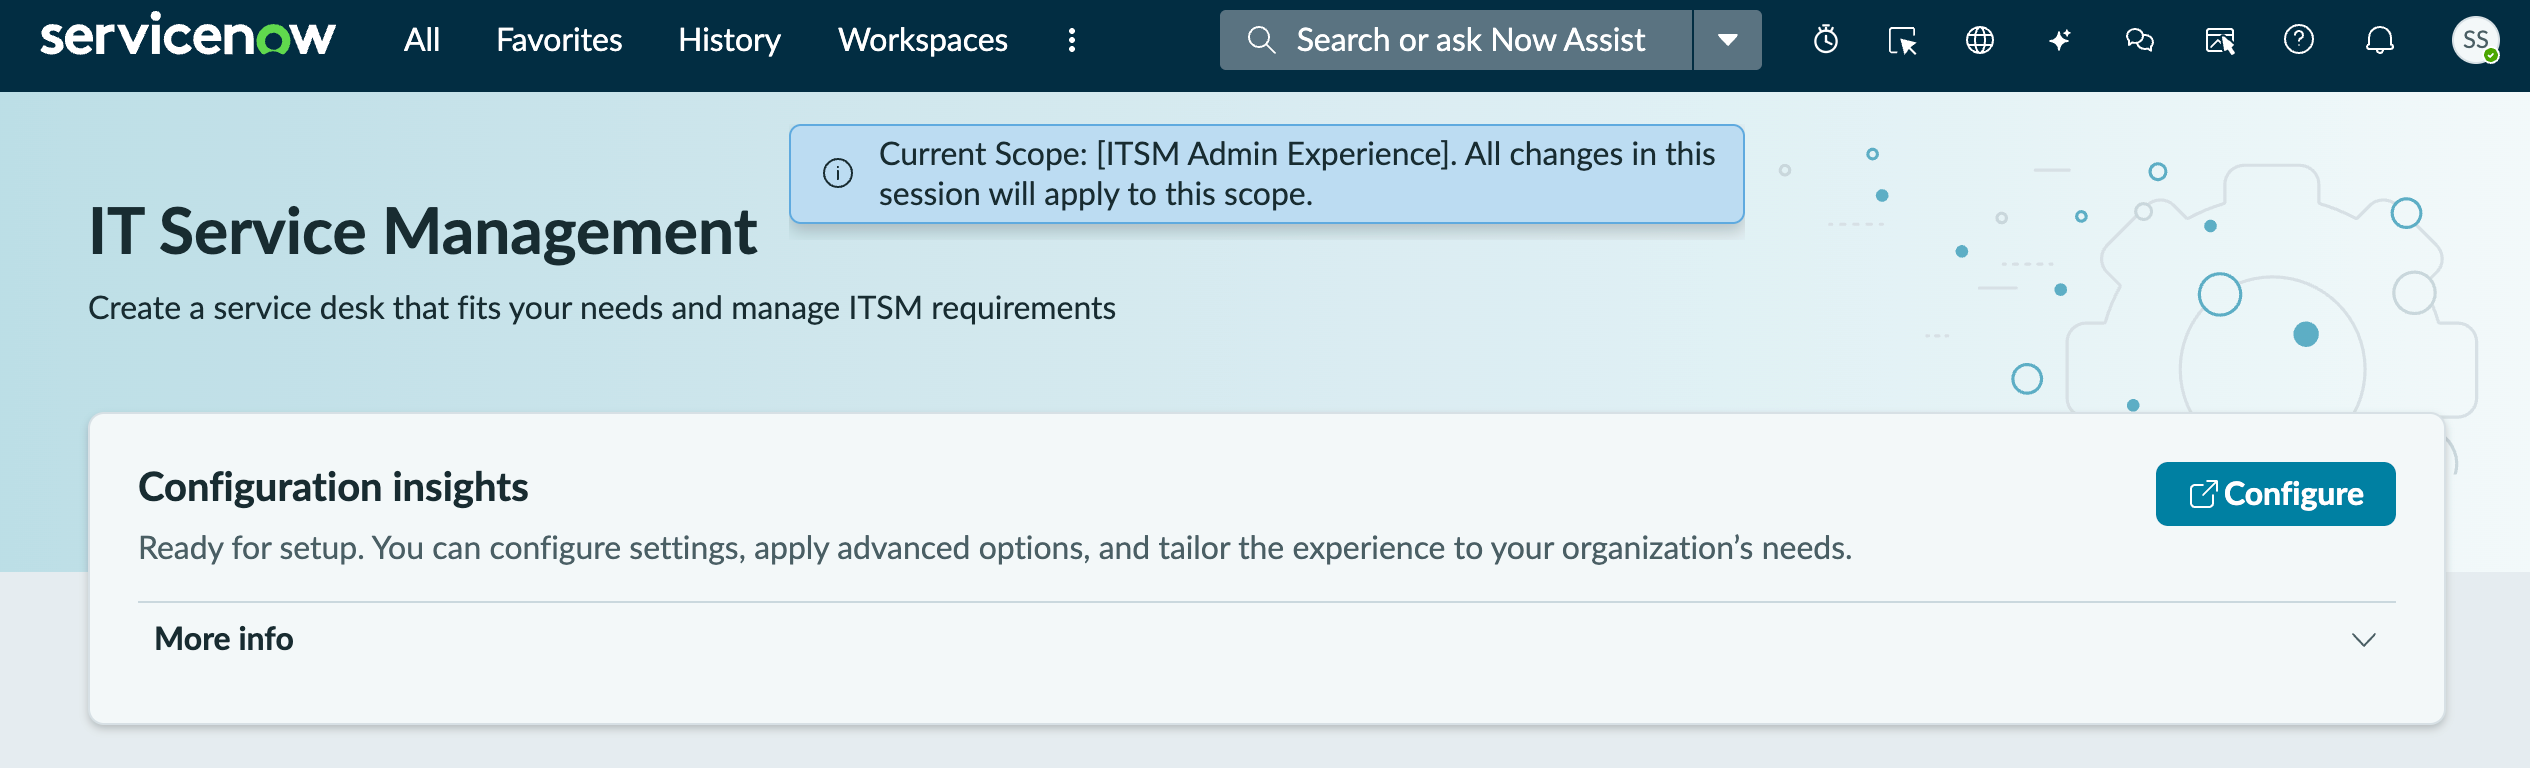
Task: Click the More info chevron arrow
Action: click(2363, 639)
